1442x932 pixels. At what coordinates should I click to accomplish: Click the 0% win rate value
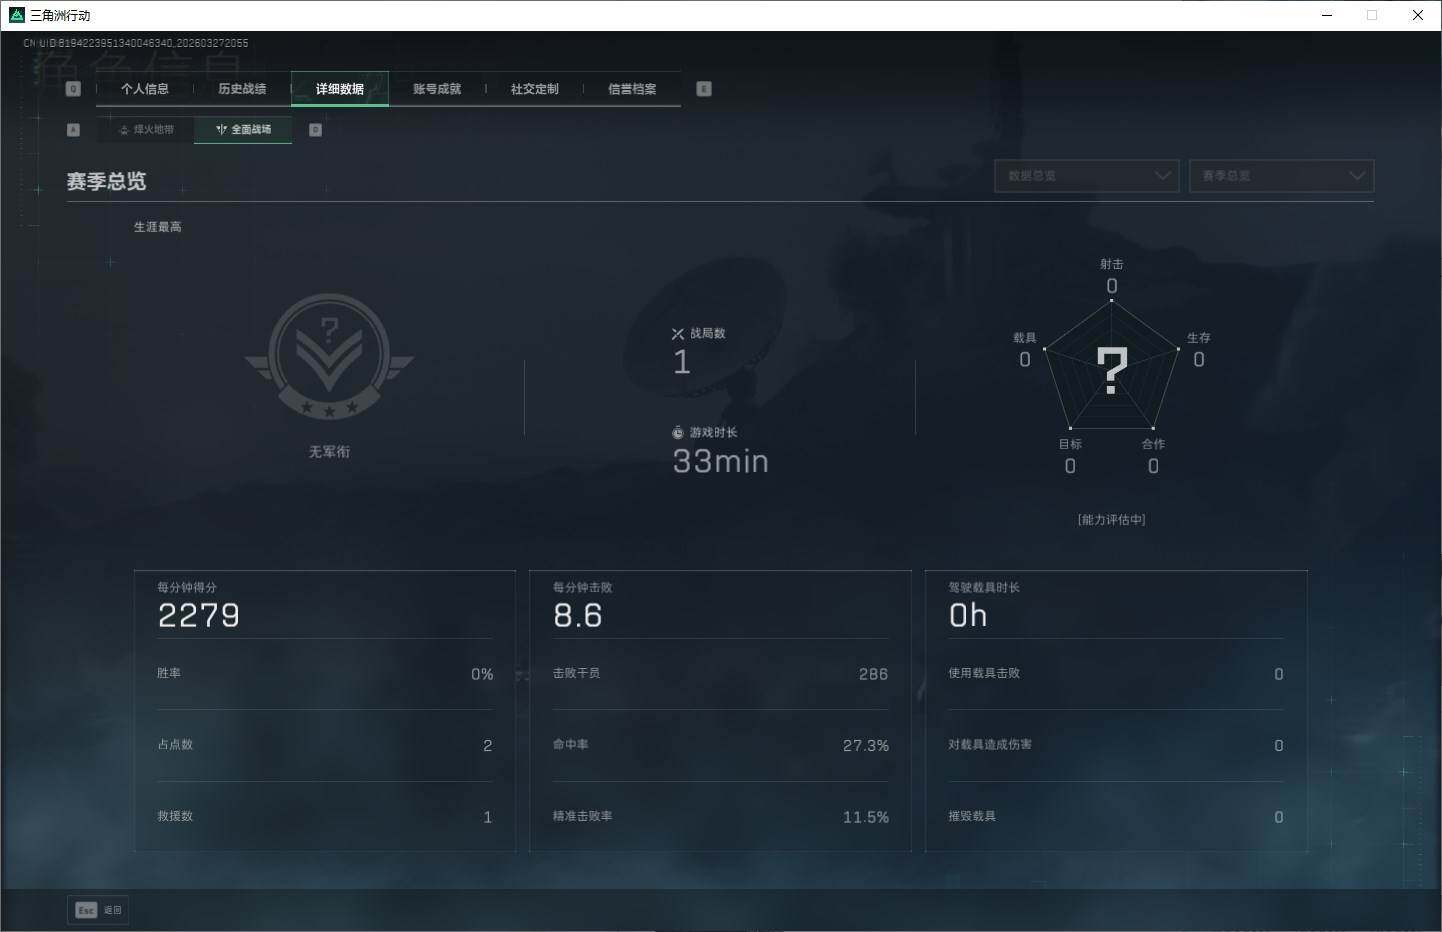pyautogui.click(x=482, y=675)
